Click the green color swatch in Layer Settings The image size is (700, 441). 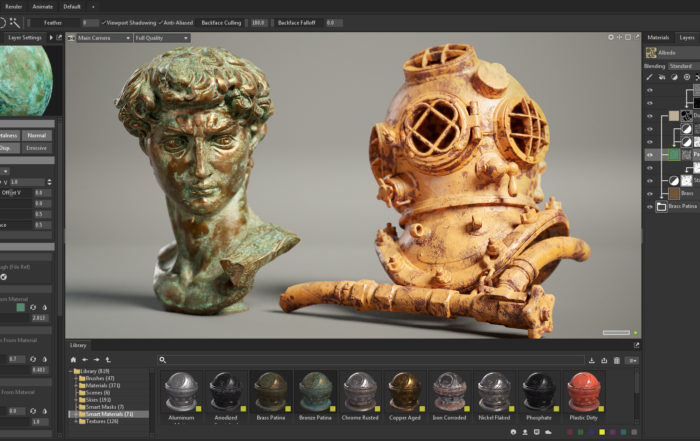(x=21, y=307)
